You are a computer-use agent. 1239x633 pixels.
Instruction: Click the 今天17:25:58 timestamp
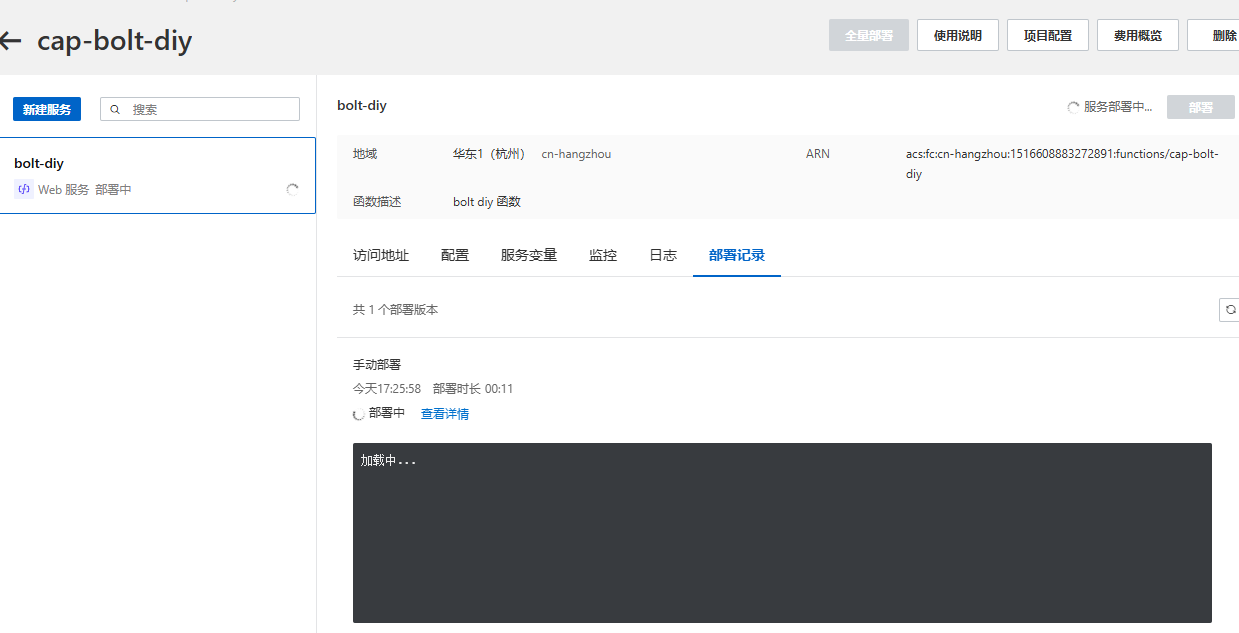point(387,389)
